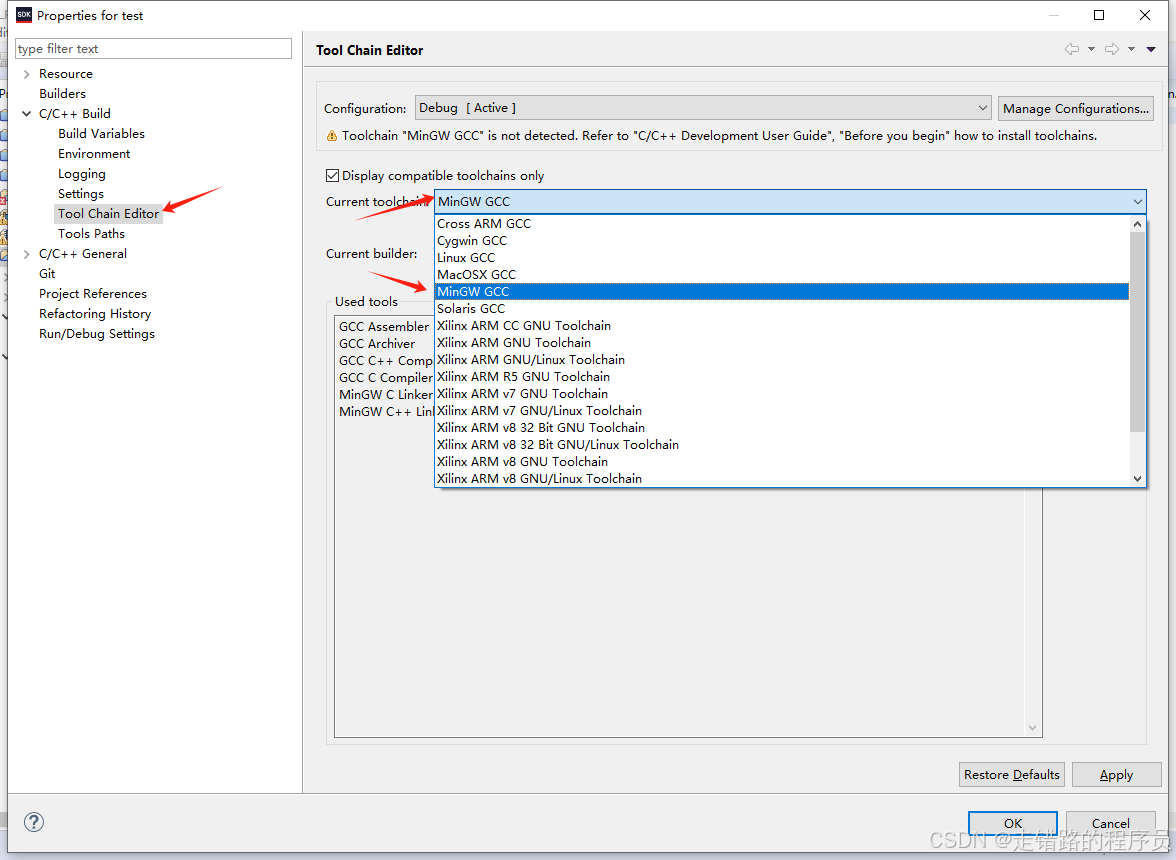Select Builders in the tree
The width and height of the screenshot is (1176, 860).
62,94
